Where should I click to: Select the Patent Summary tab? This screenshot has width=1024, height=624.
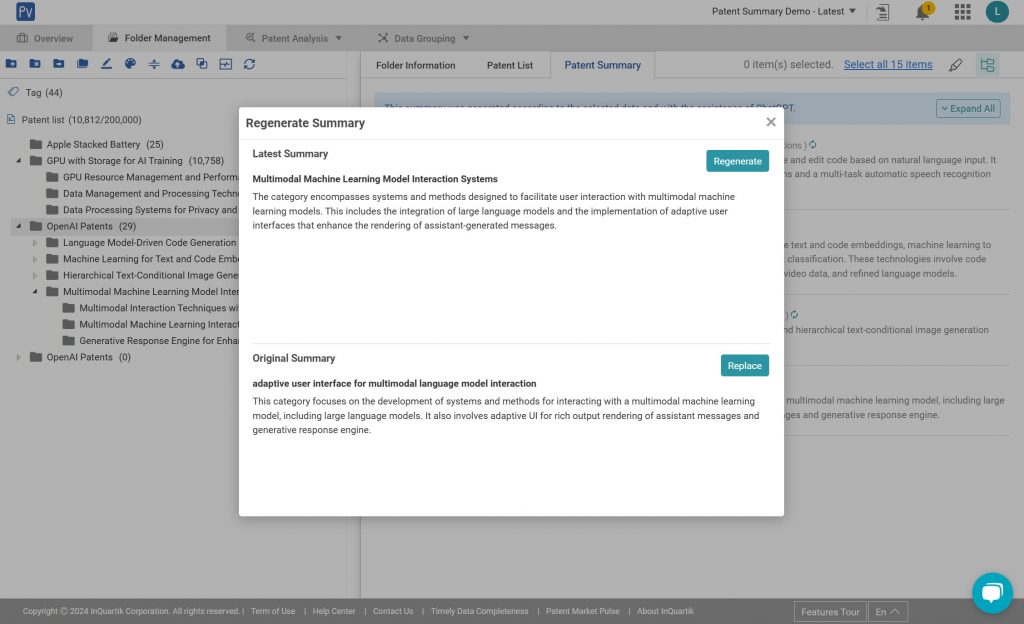[x=602, y=65]
